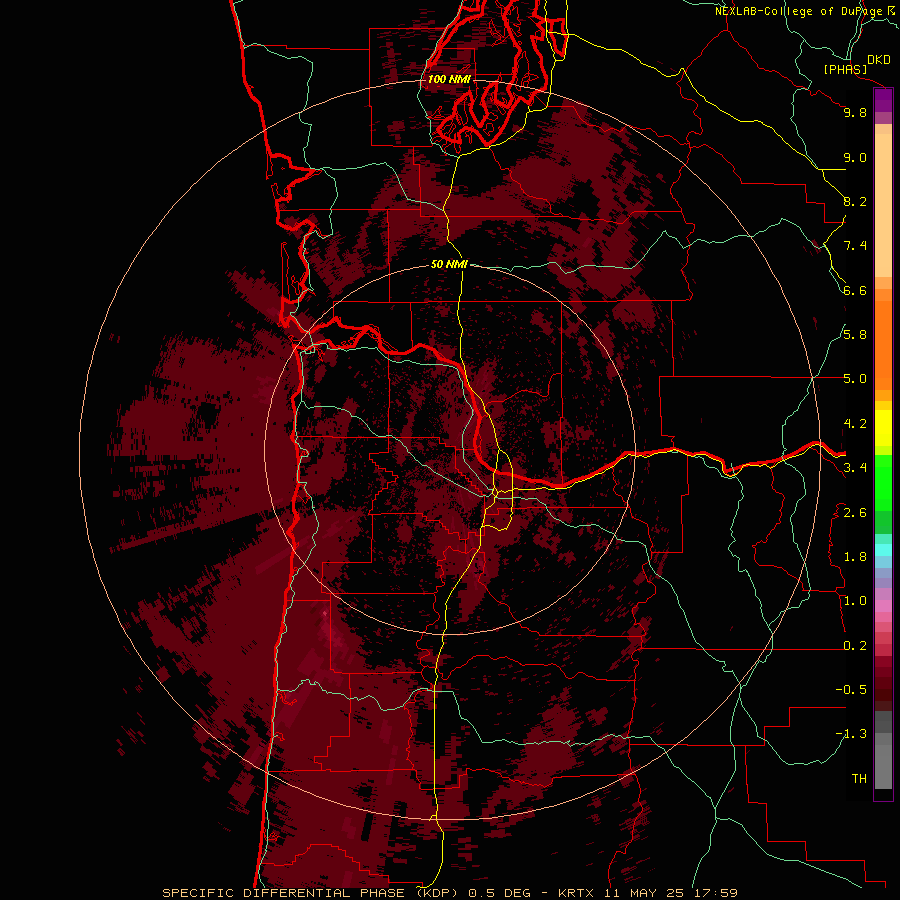Click the '-1.3' color scale value
900x900 pixels.
point(851,734)
